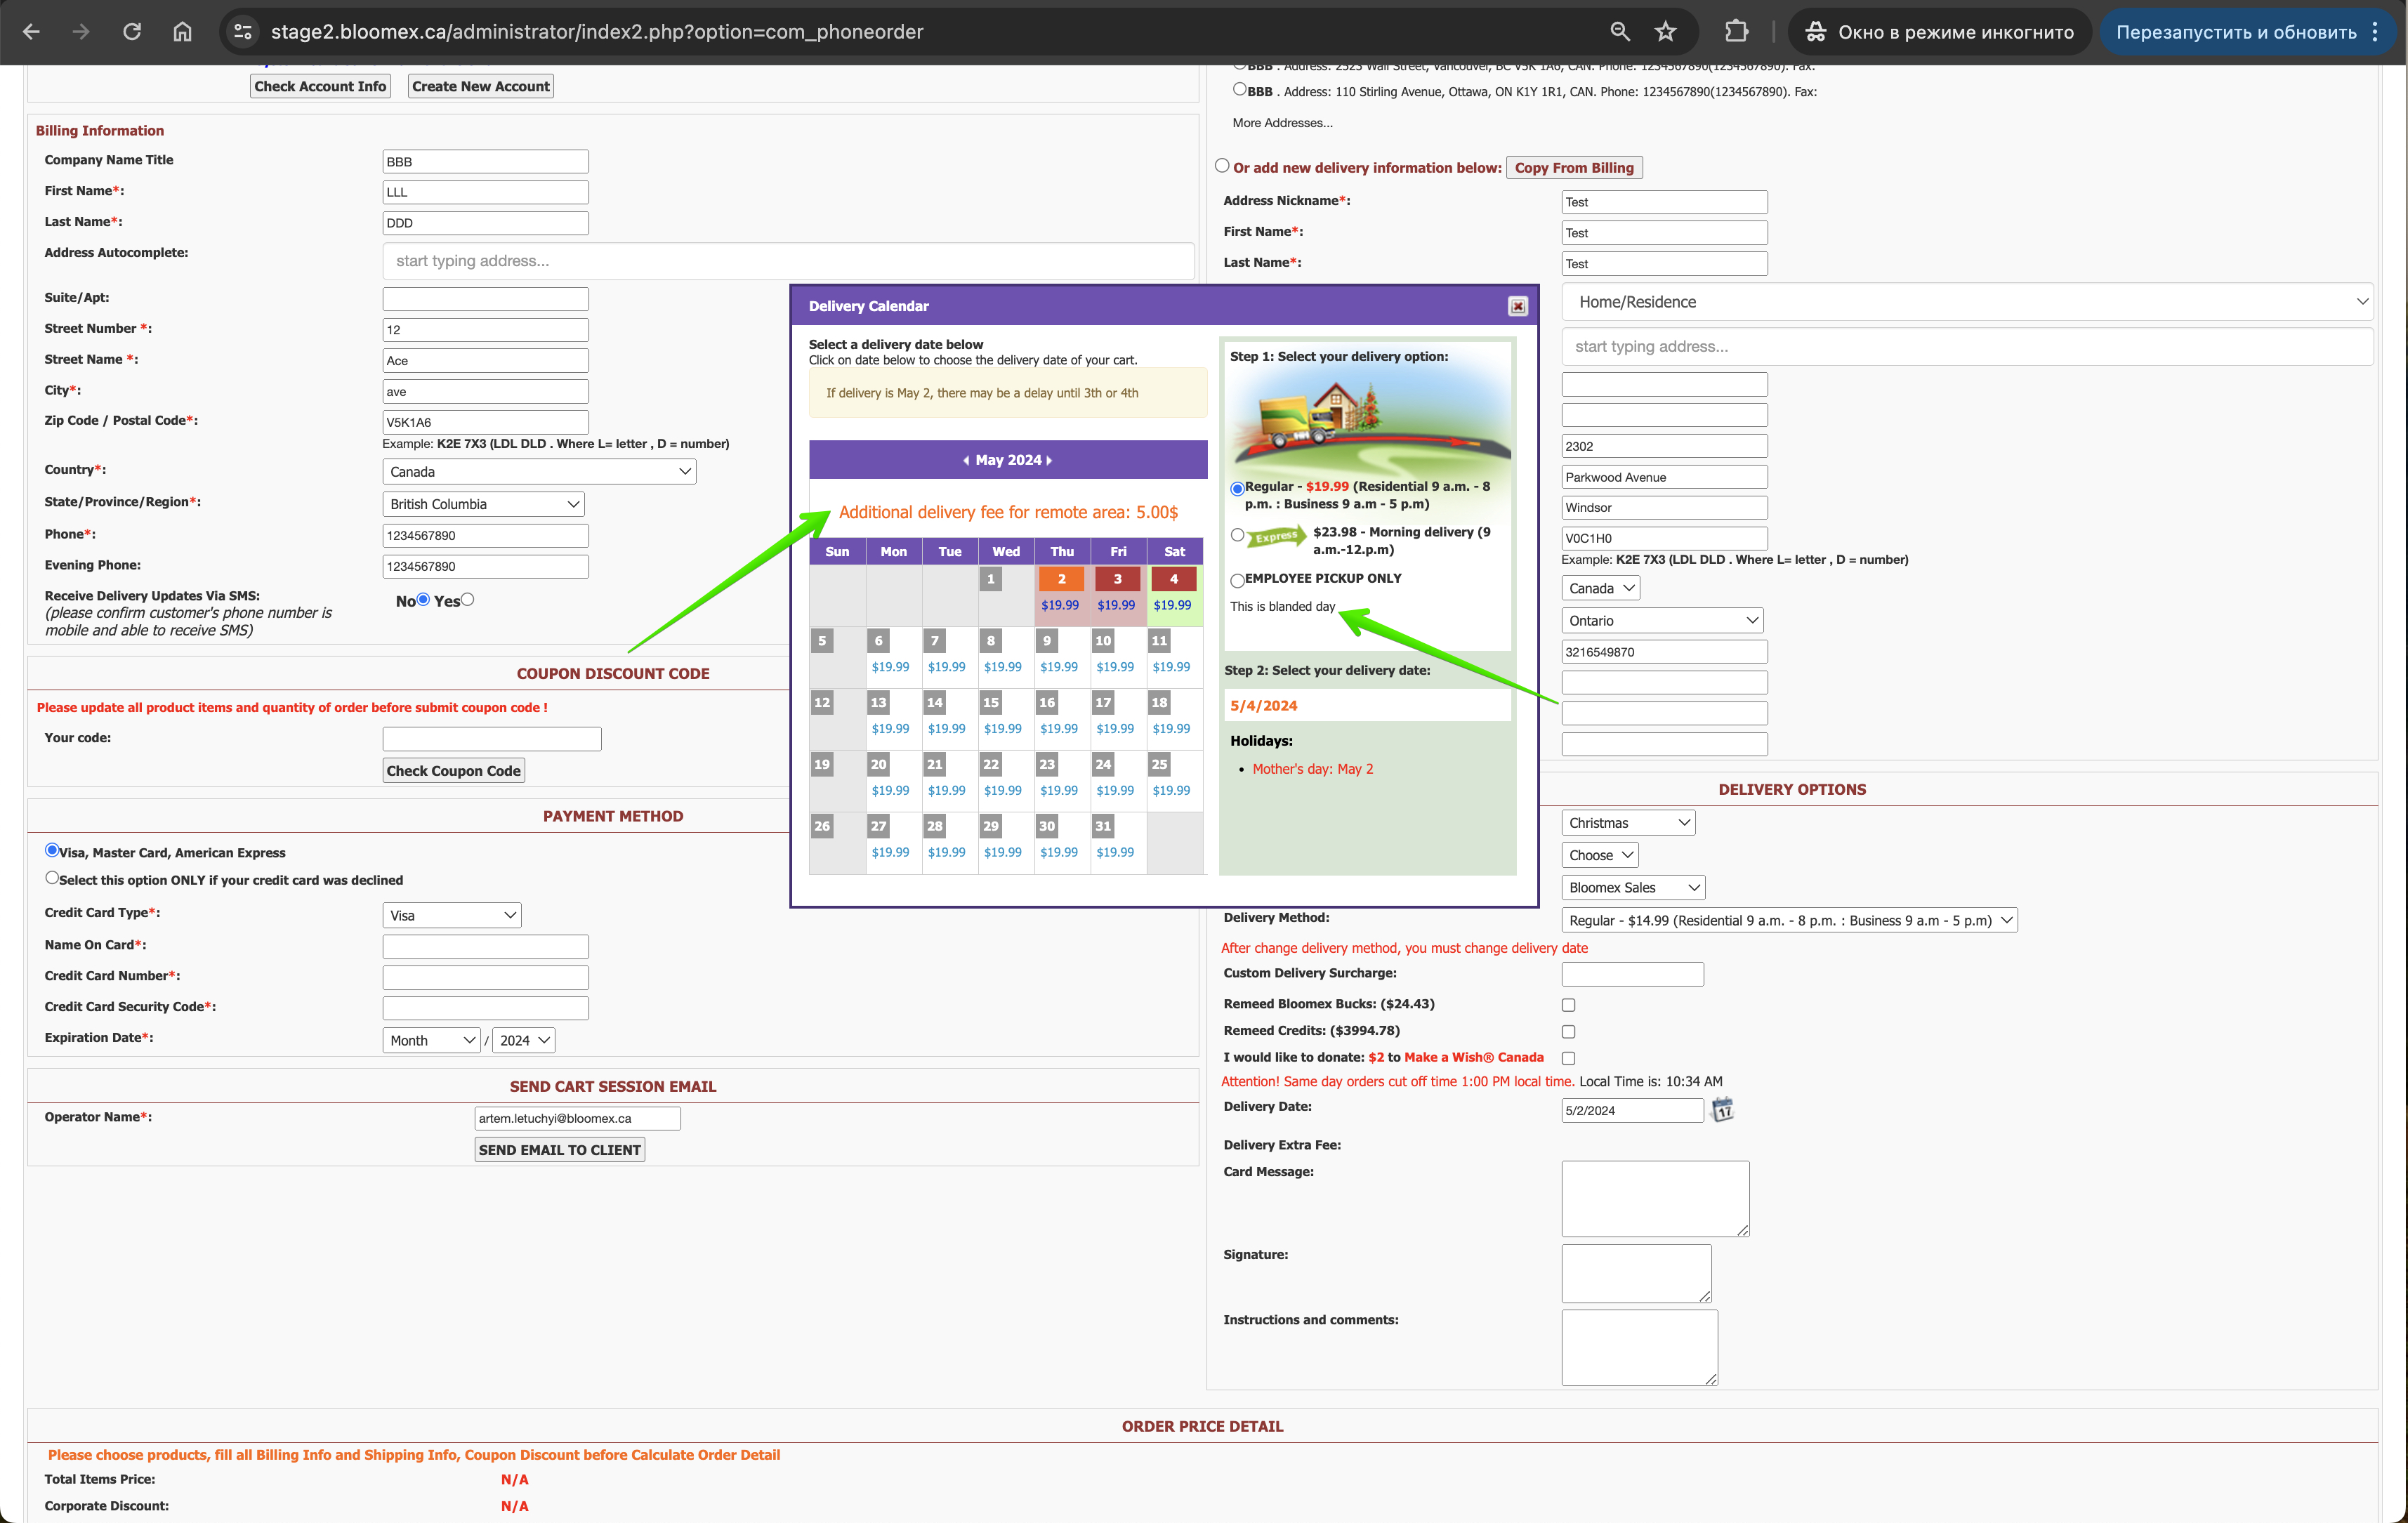Reload the page with the refresh icon
This screenshot has width=2408, height=1523.
[x=132, y=32]
